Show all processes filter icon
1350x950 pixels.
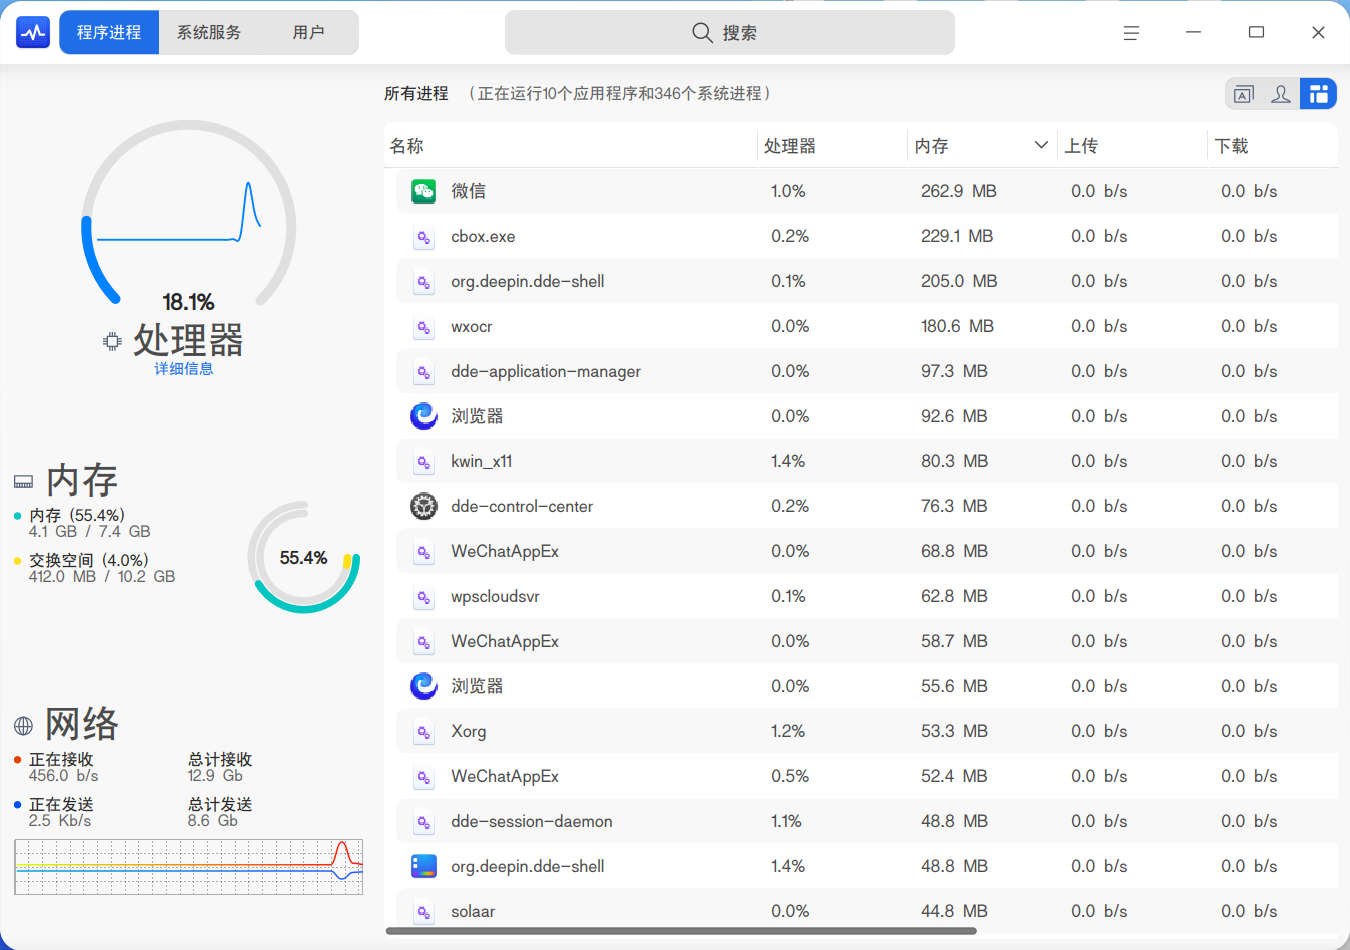tap(1319, 94)
